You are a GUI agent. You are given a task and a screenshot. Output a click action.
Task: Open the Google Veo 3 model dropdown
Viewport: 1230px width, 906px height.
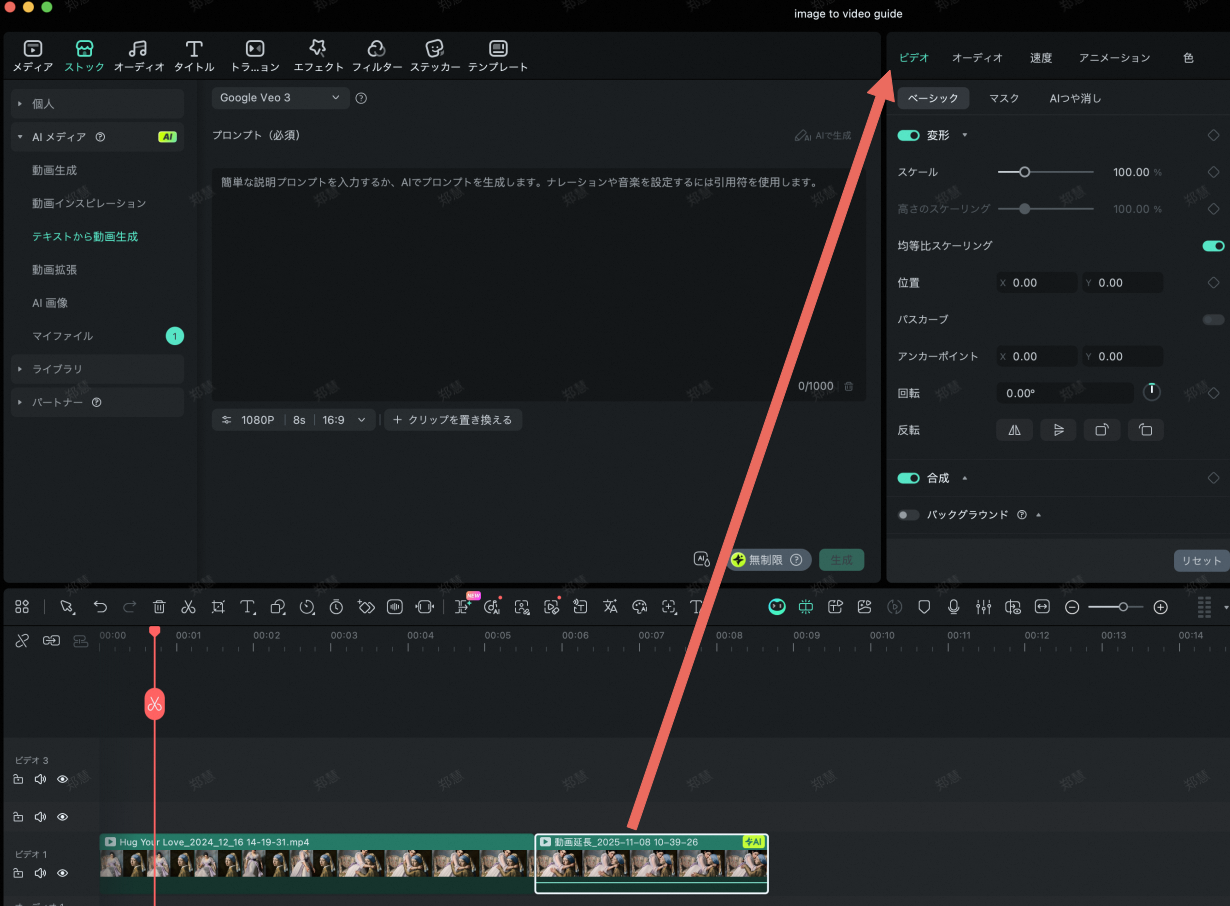pyautogui.click(x=280, y=98)
